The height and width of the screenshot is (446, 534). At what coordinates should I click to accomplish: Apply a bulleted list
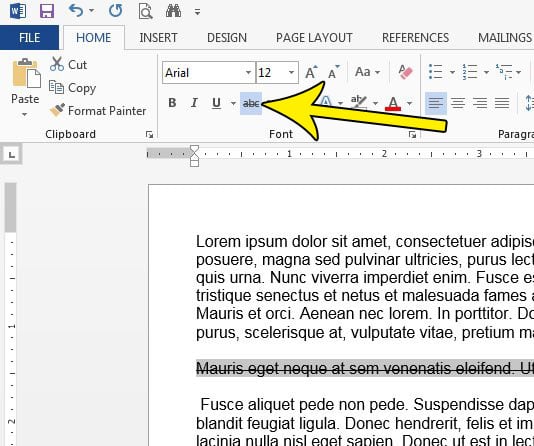436,72
